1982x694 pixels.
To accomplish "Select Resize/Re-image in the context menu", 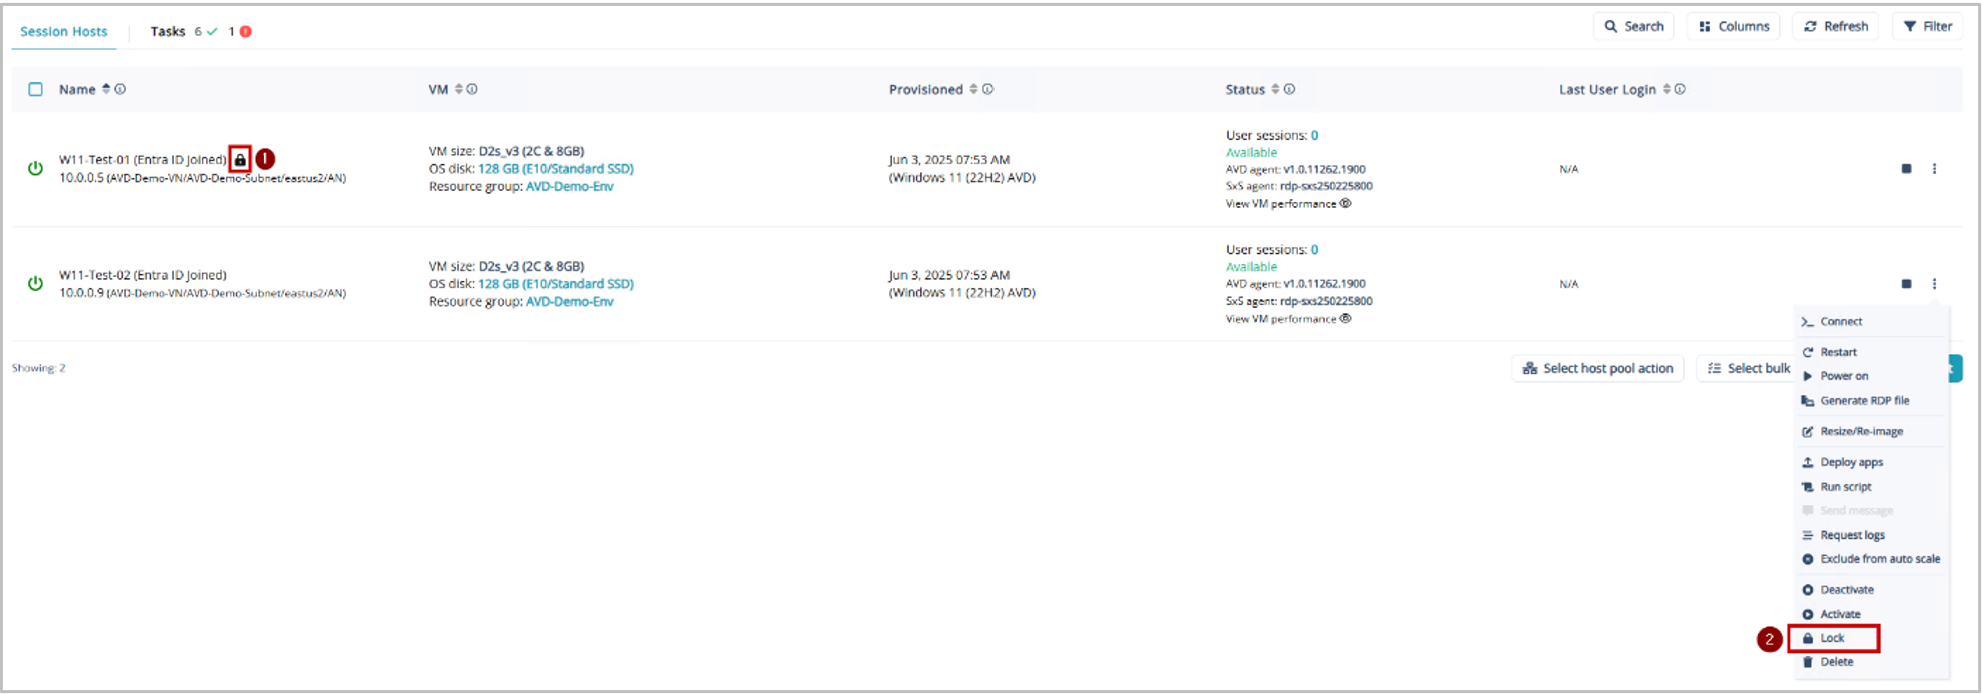I will coord(1860,431).
